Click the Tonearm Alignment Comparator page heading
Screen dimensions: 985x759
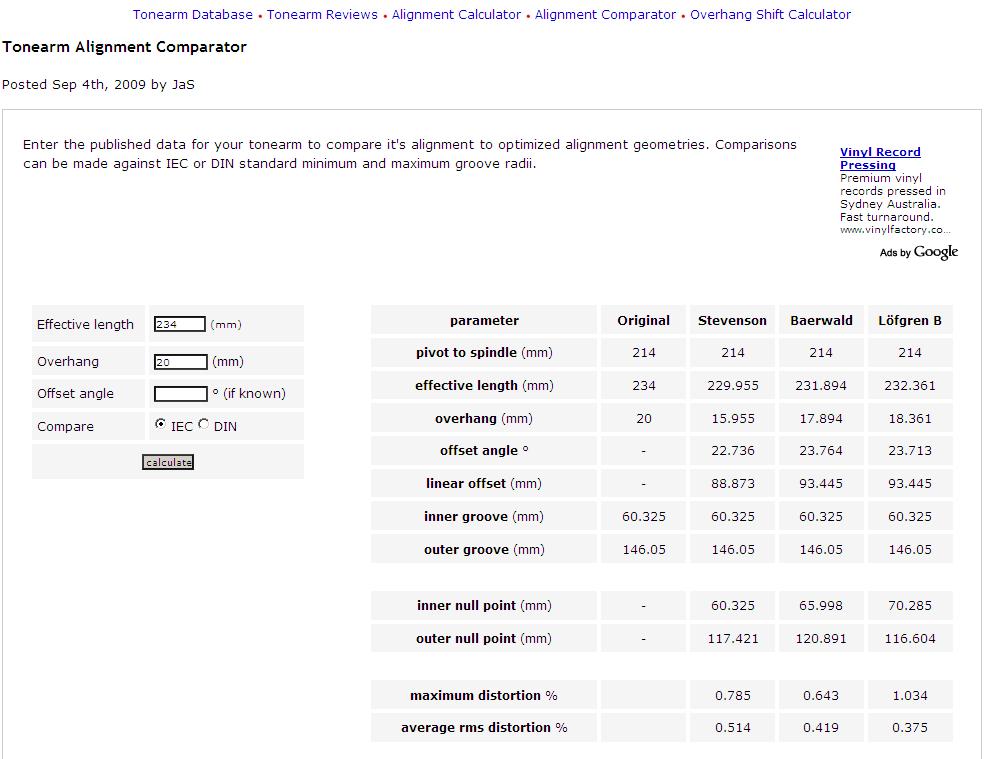click(124, 47)
